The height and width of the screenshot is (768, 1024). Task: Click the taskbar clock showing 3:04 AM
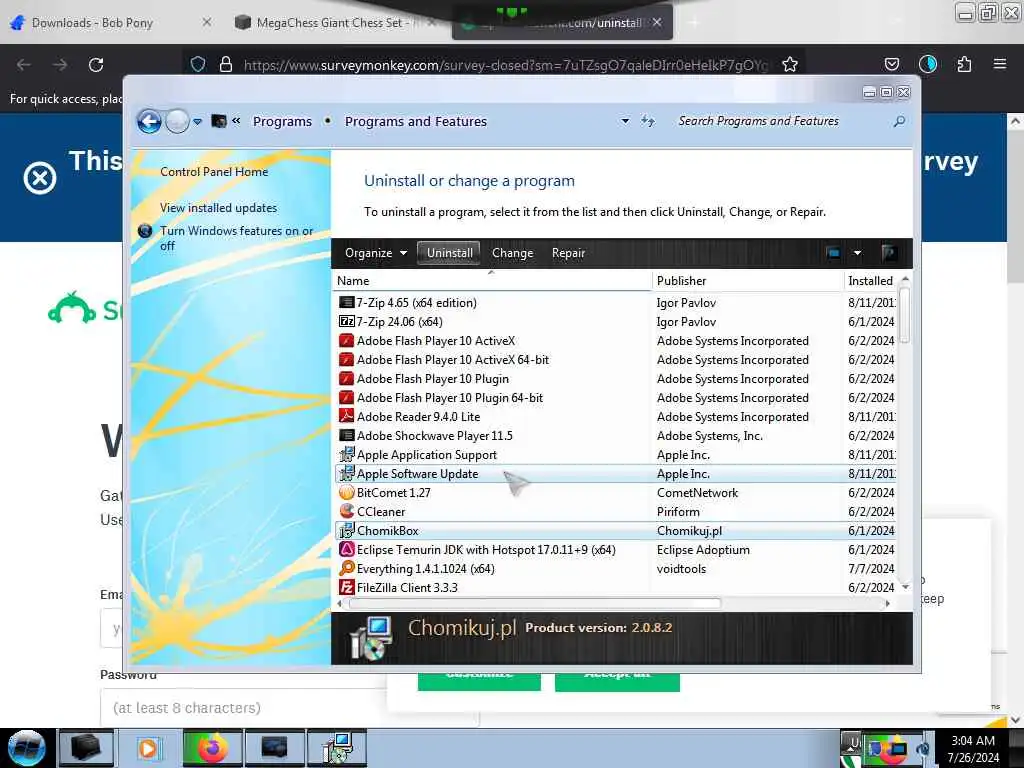pos(973,748)
